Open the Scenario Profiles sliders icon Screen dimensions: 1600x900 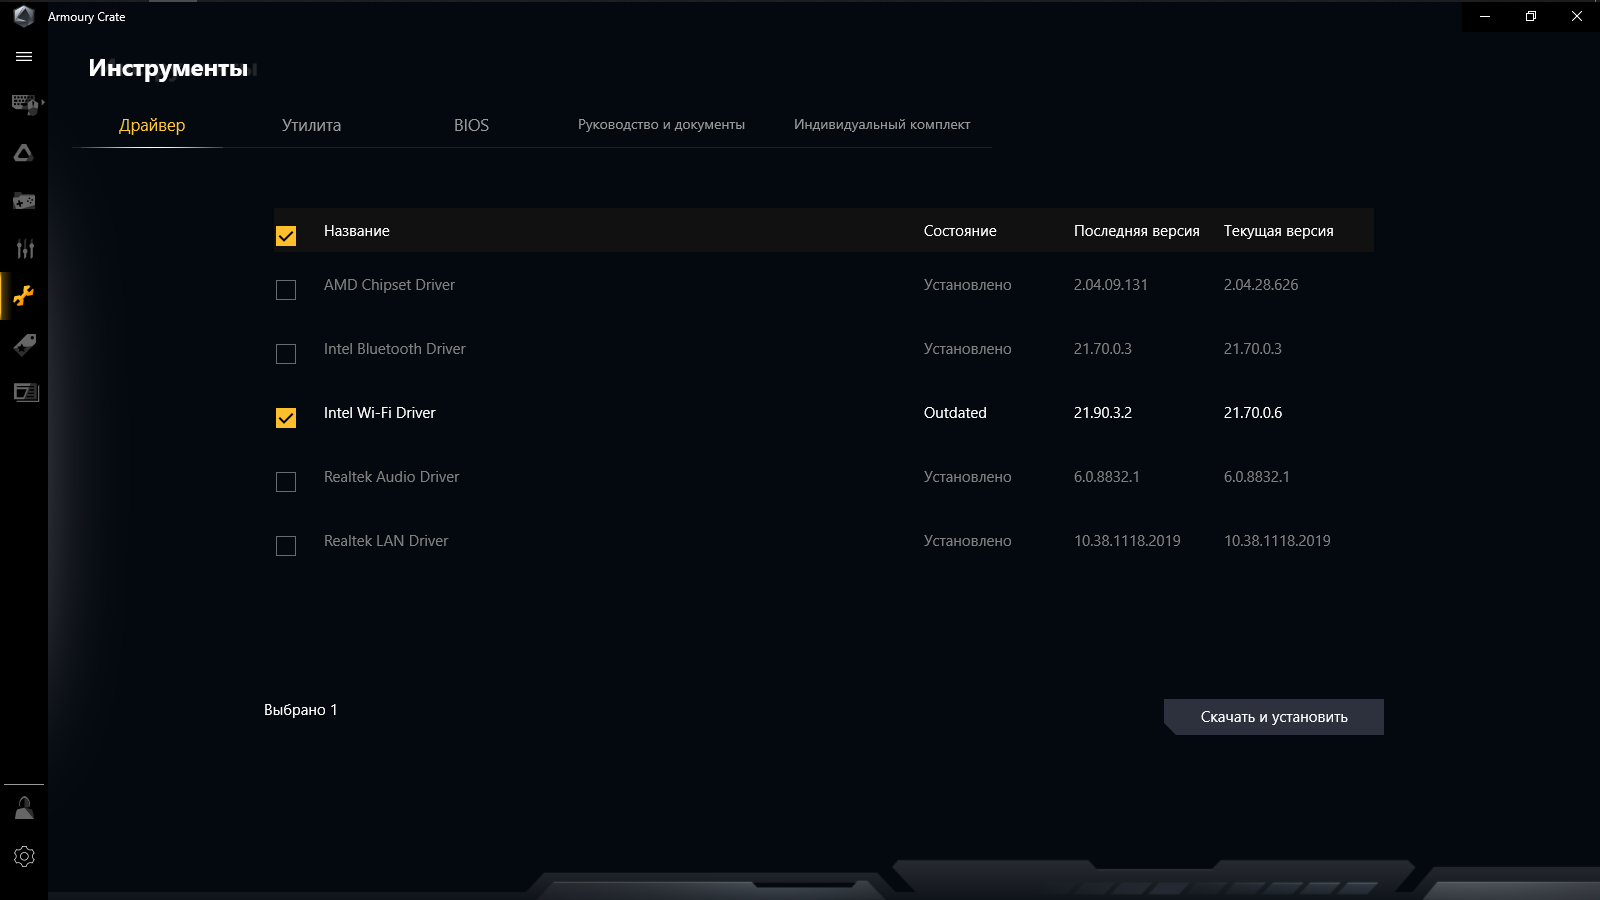24,249
